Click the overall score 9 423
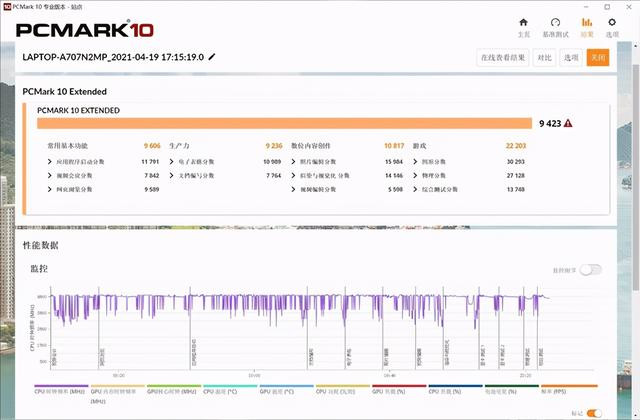The height and width of the screenshot is (420, 640). [550, 123]
